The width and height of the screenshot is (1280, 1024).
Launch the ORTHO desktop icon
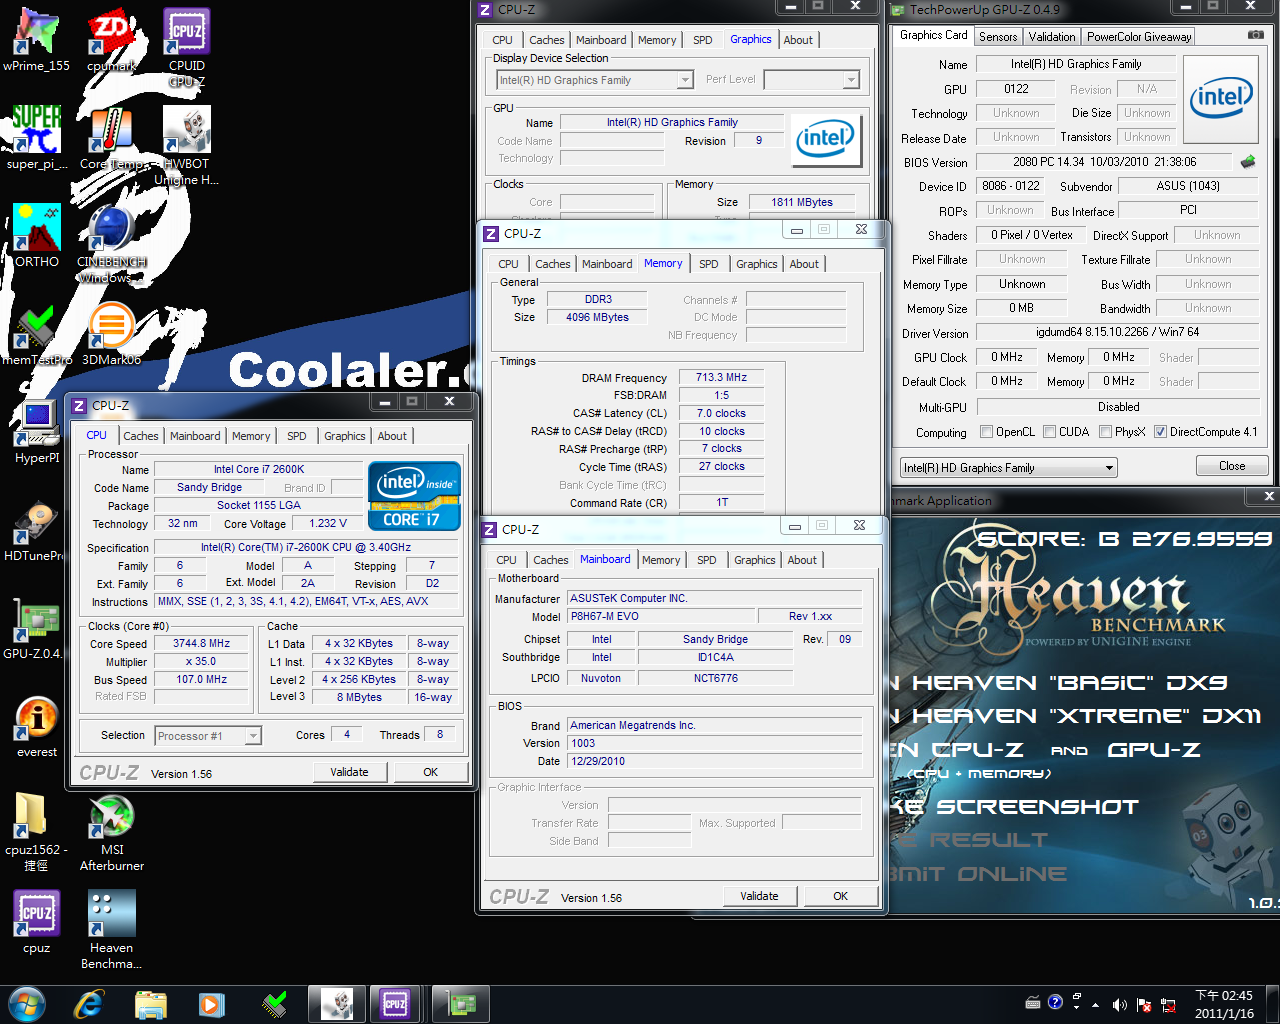[x=37, y=236]
